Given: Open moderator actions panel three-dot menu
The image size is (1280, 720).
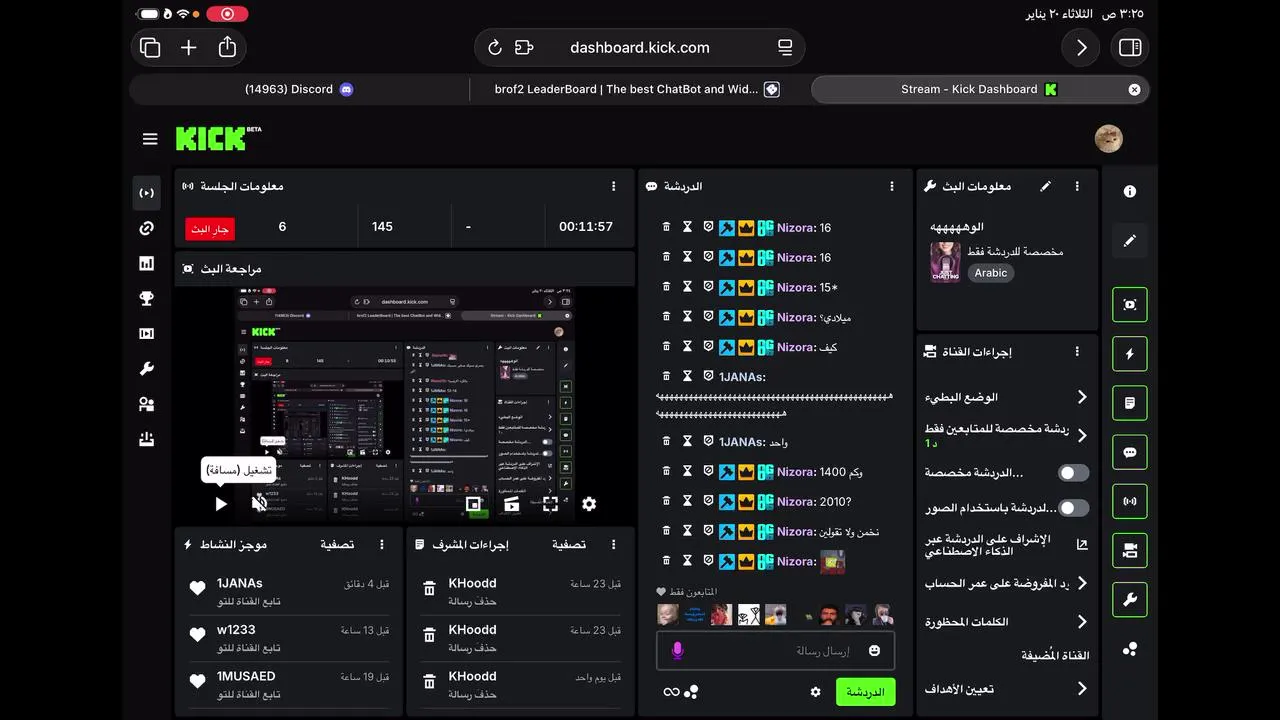Looking at the screenshot, I should pos(614,544).
